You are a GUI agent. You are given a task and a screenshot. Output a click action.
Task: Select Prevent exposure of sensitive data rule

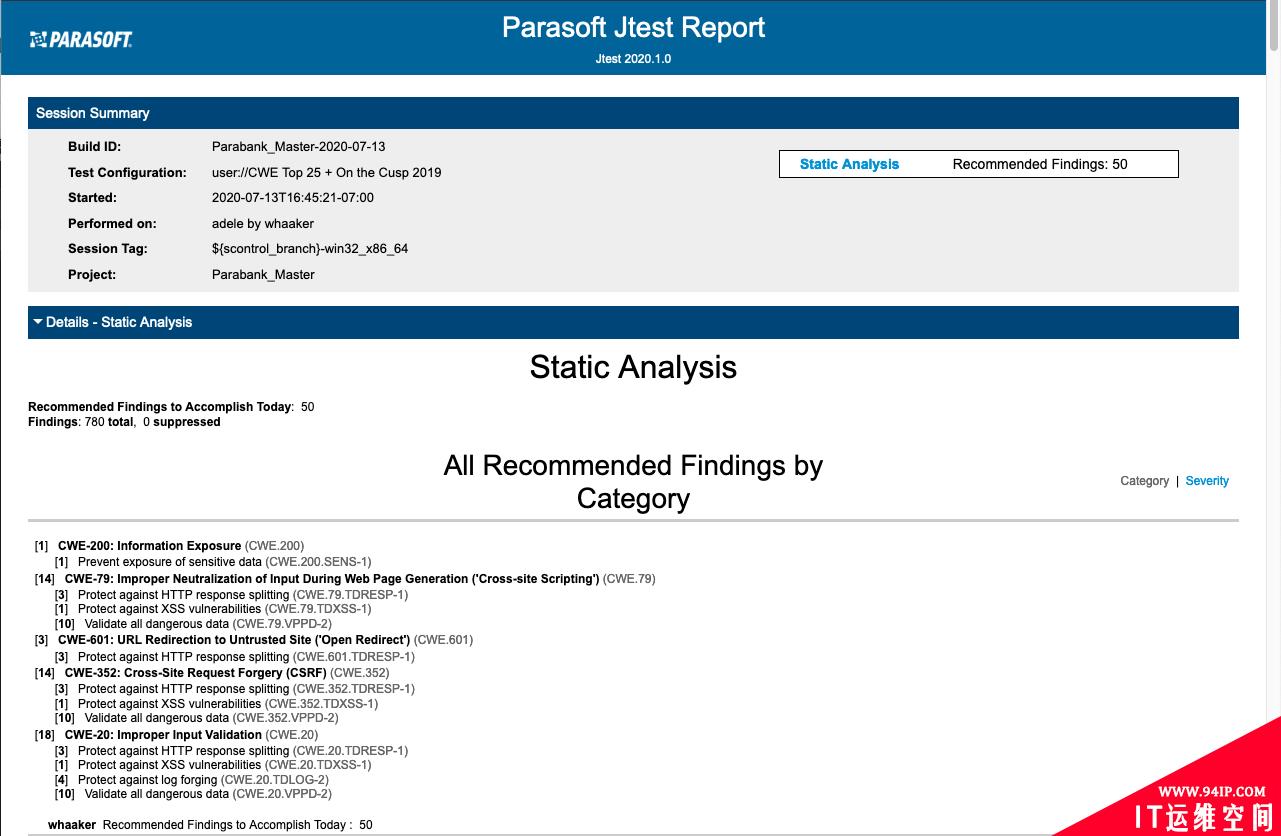(x=213, y=562)
